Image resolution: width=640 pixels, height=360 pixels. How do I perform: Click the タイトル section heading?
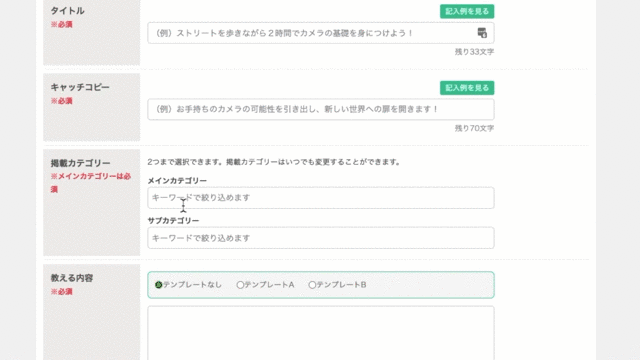pyautogui.click(x=67, y=11)
